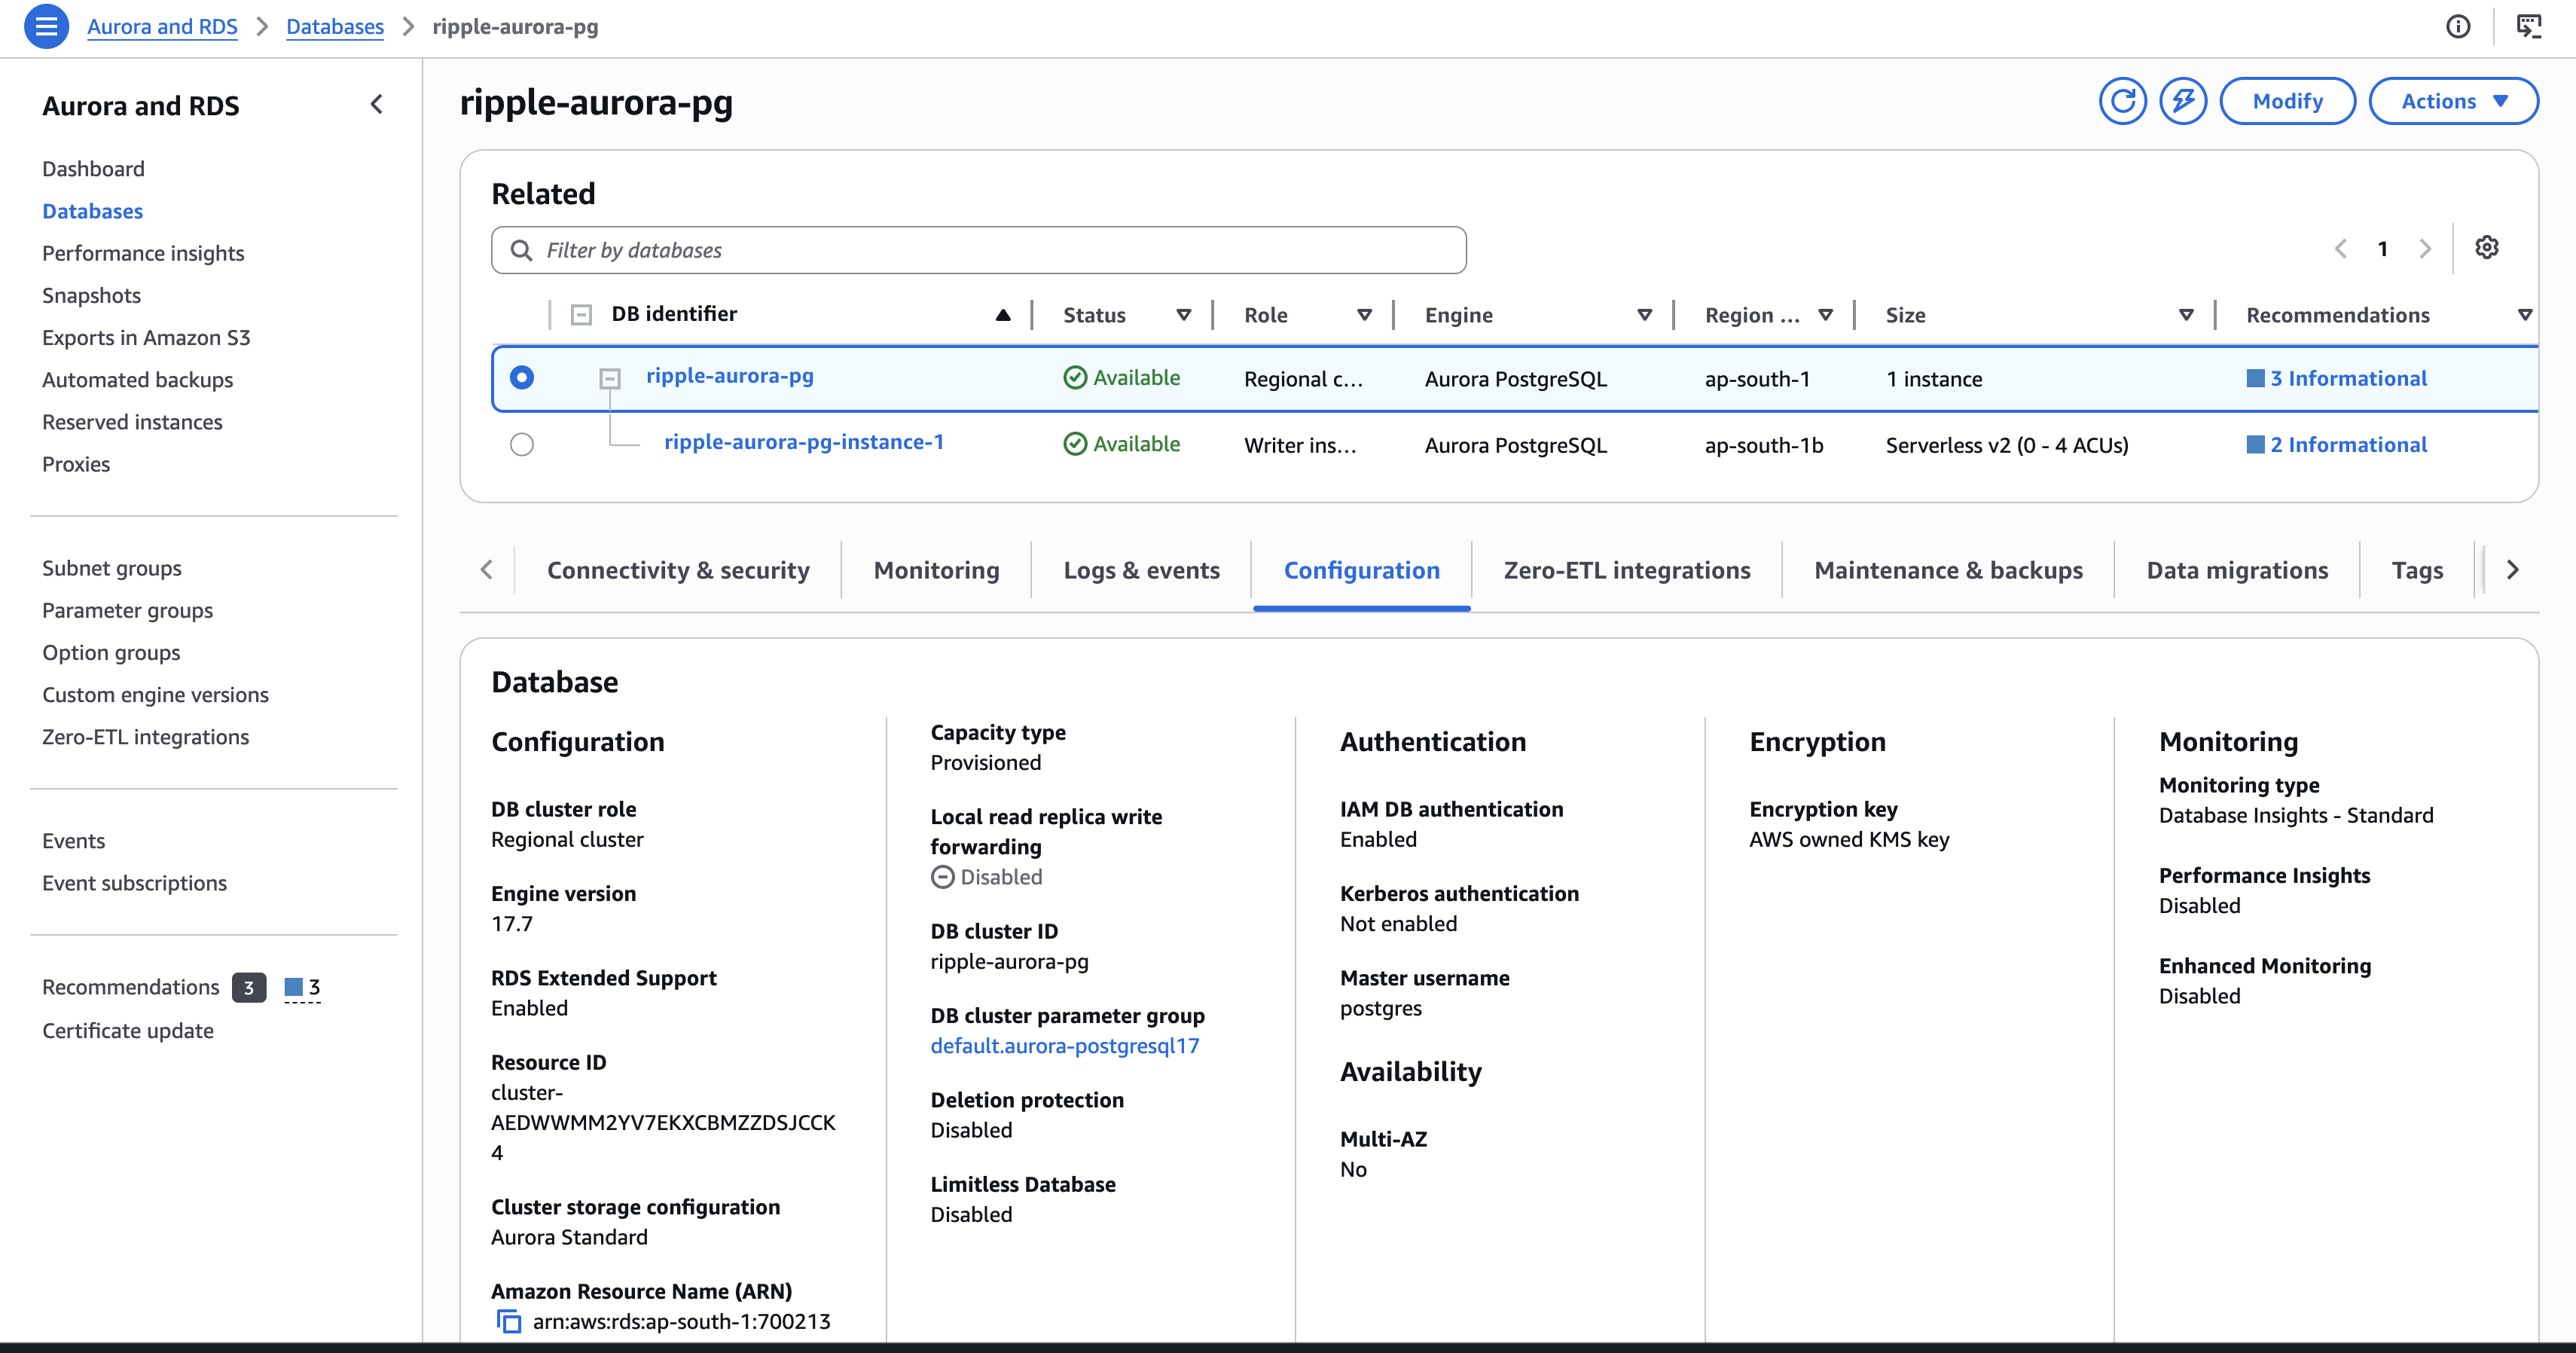Screen dimensions: 2576x1353
Task: Click the info icon in top bar
Action: (x=2458, y=27)
